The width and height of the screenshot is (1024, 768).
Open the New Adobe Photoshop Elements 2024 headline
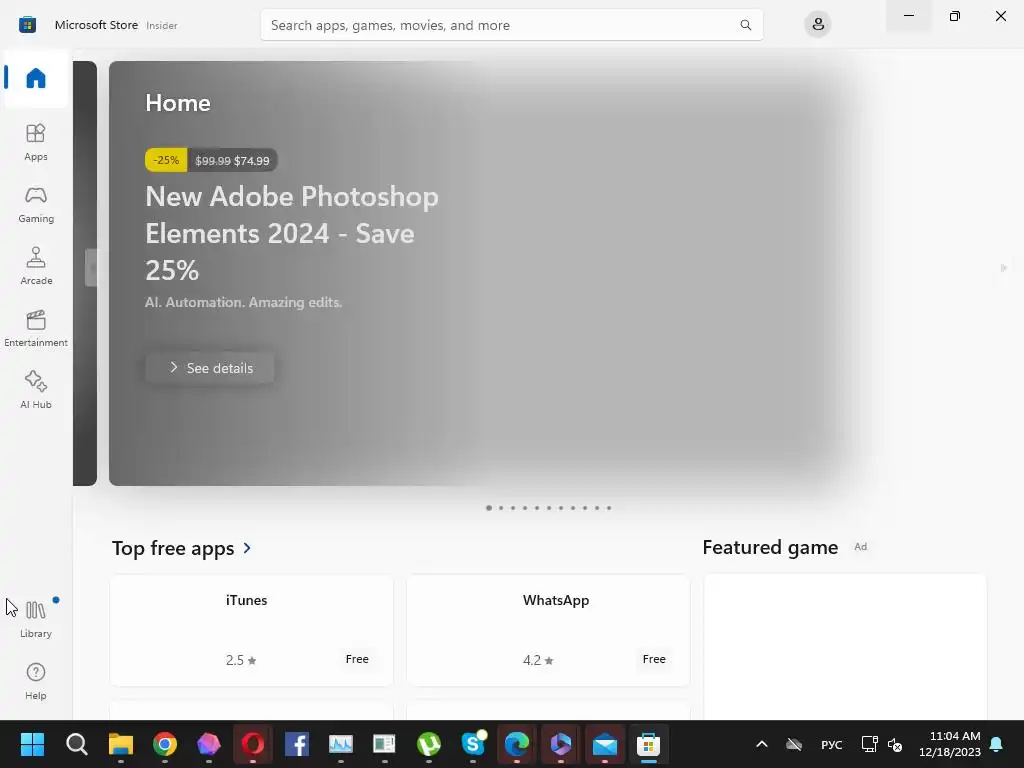coord(292,233)
